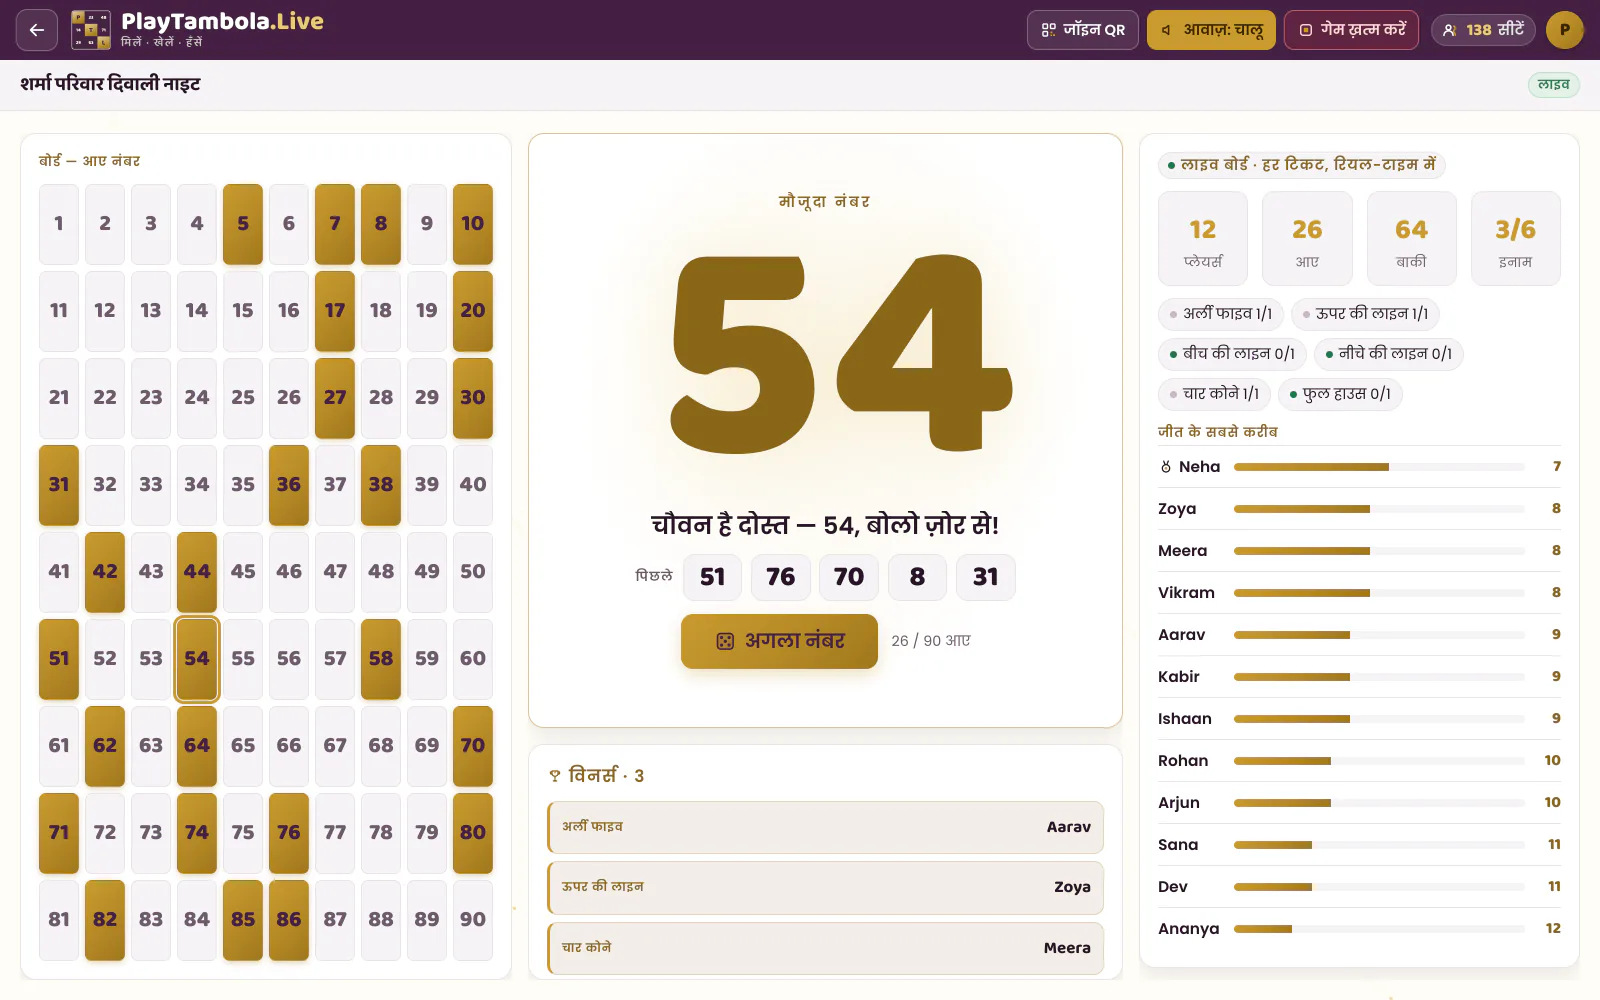Click the 26 आए stat card
Viewport: 1600px width, 1000px height.
(1307, 239)
